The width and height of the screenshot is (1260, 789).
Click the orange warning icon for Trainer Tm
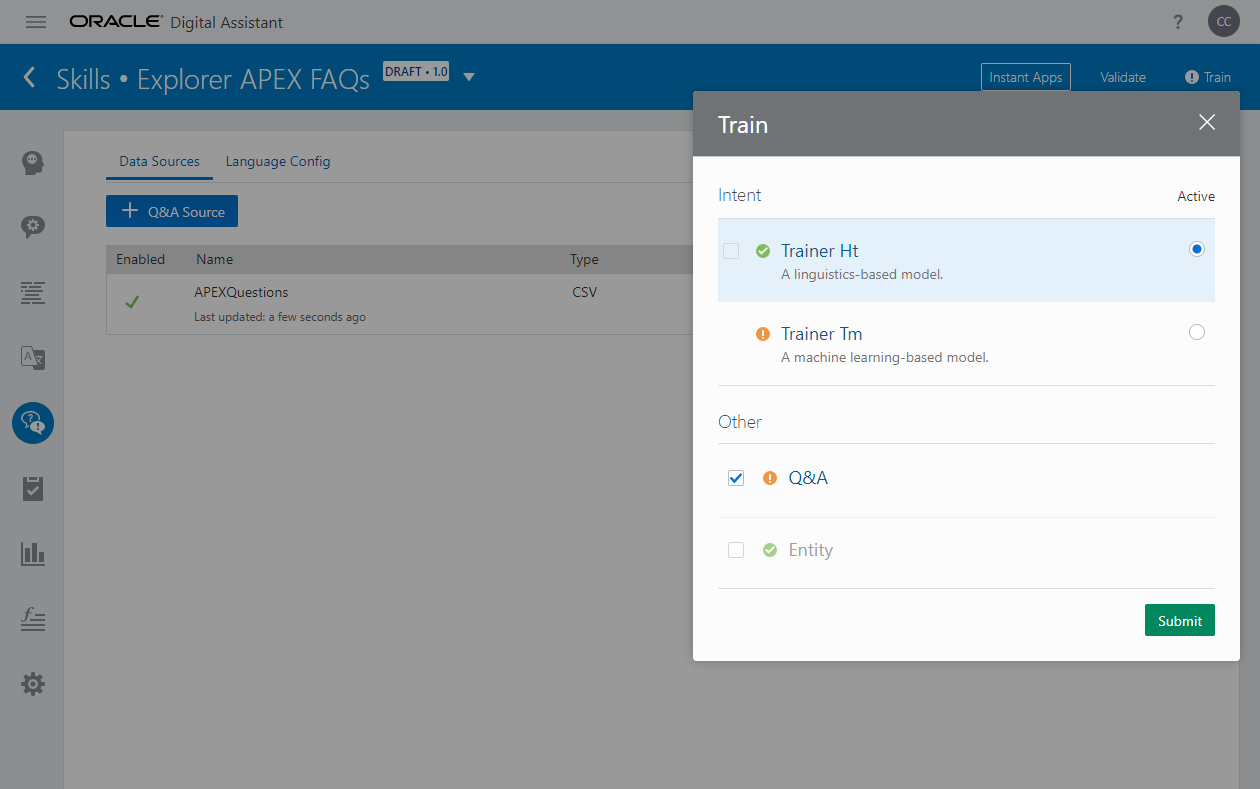click(x=763, y=334)
